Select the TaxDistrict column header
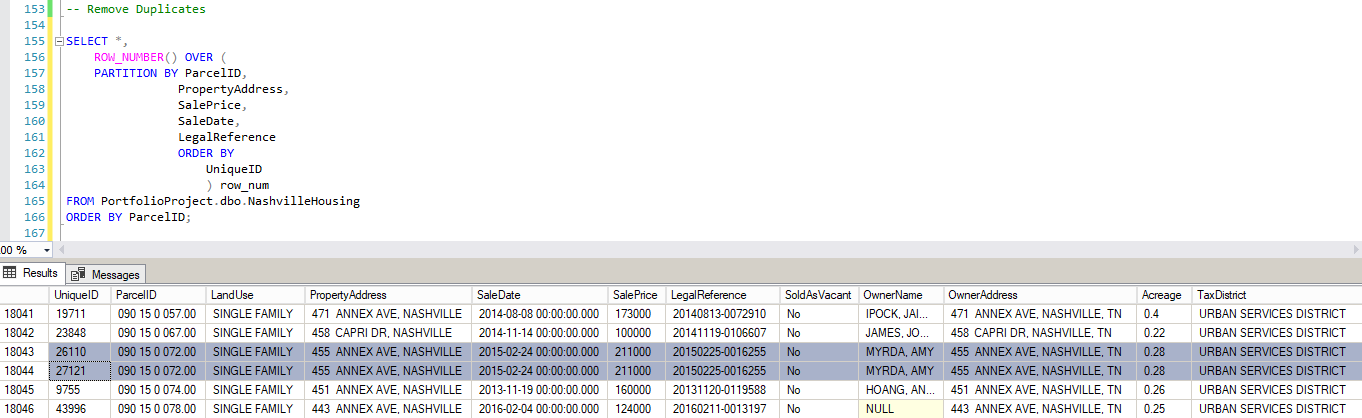Viewport: 1362px width, 418px height. [1222, 295]
